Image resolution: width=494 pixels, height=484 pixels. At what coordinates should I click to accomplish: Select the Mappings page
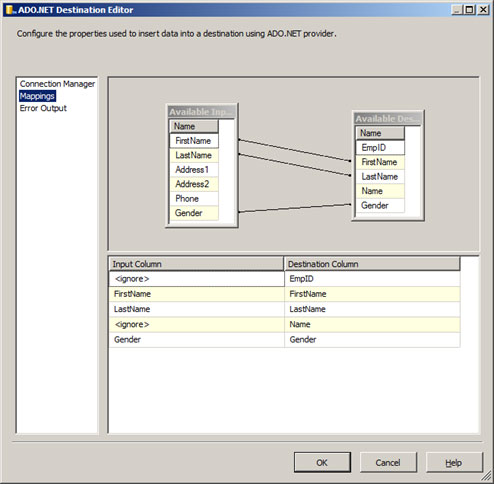click(37, 96)
